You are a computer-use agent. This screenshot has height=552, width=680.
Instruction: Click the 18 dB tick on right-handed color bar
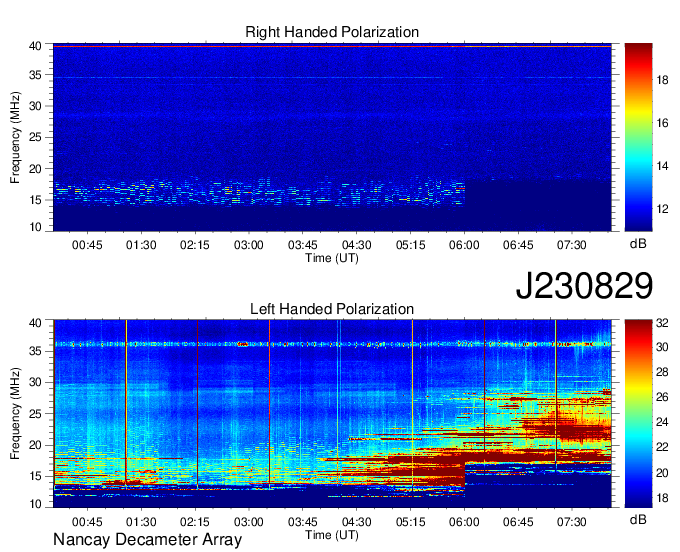[x=663, y=80]
